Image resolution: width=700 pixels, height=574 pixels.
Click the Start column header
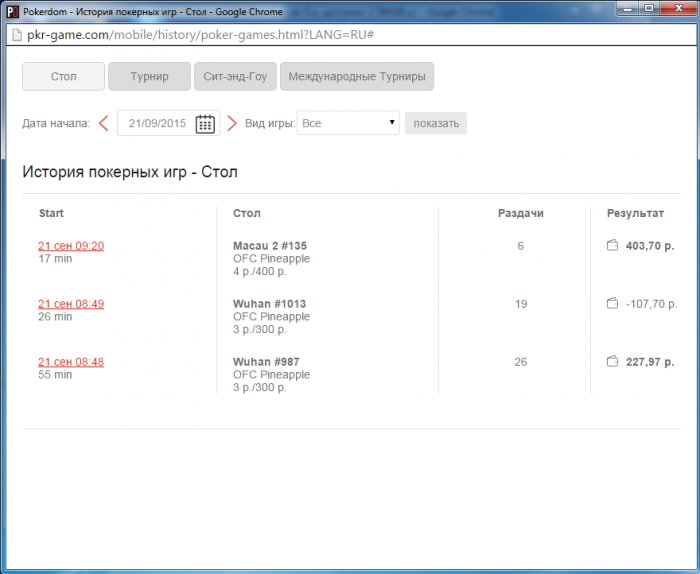tap(51, 213)
